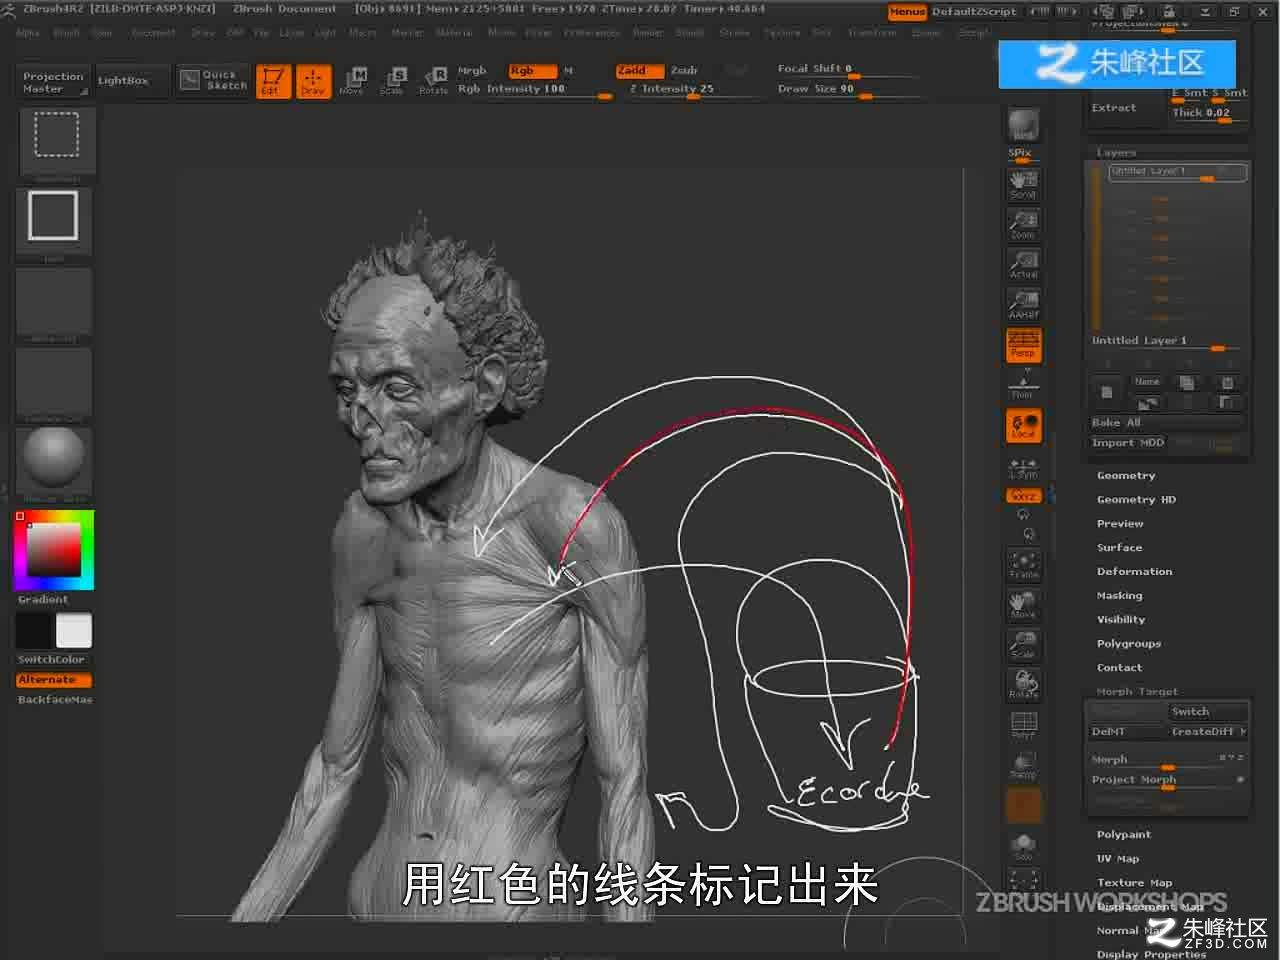Toggle the Rgb paint mode
This screenshot has height=960, width=1280.
[x=531, y=71]
